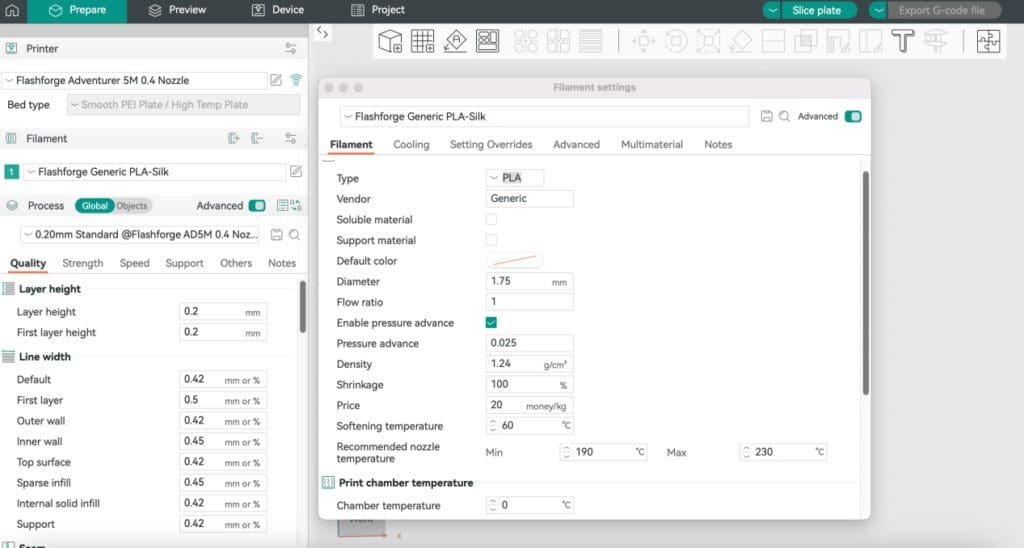Screen dimensions: 1024x548
Task: Click the Scale tool icon
Action: coord(708,41)
